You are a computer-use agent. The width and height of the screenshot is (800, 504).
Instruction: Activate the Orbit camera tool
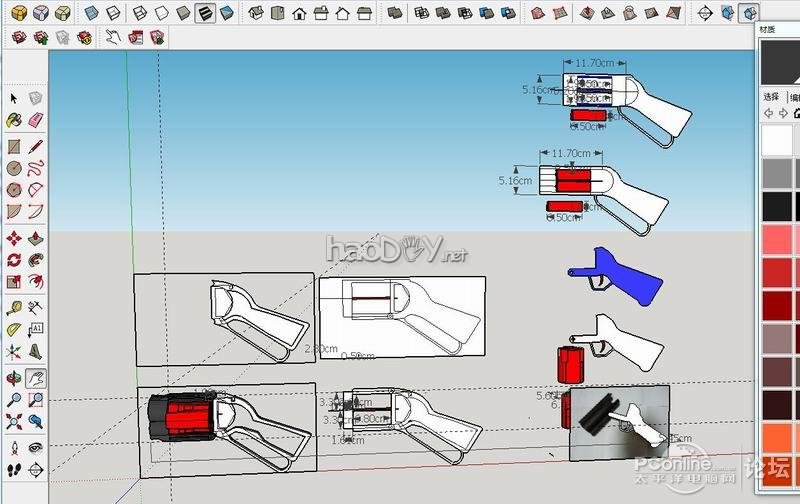click(14, 378)
